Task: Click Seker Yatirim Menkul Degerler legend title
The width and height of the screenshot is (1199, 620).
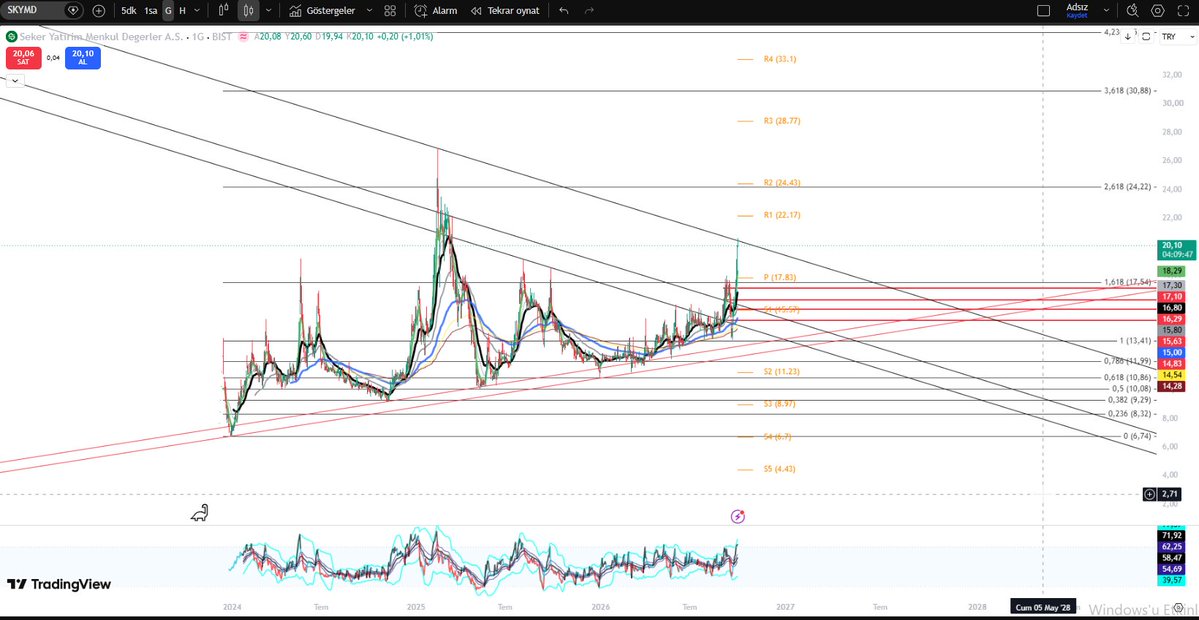Action: [x=101, y=36]
